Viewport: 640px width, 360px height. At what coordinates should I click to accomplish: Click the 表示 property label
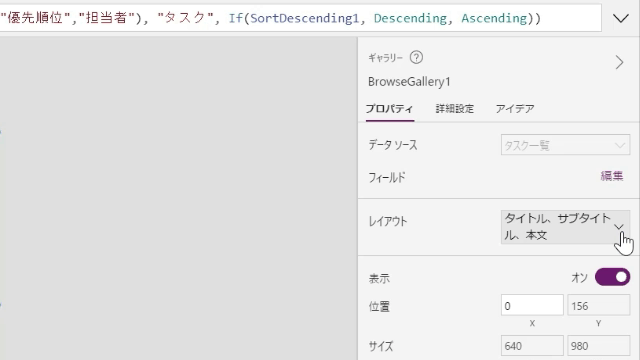pyautogui.click(x=379, y=278)
